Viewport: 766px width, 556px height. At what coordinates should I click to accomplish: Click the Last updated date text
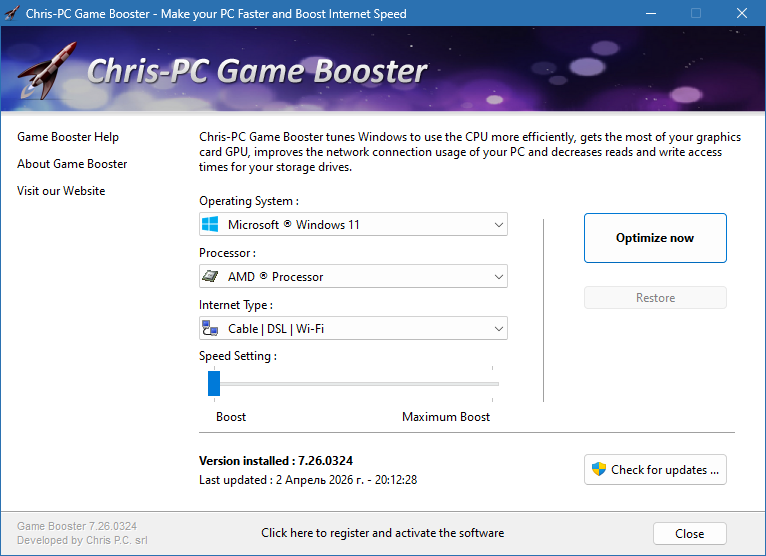[308, 480]
